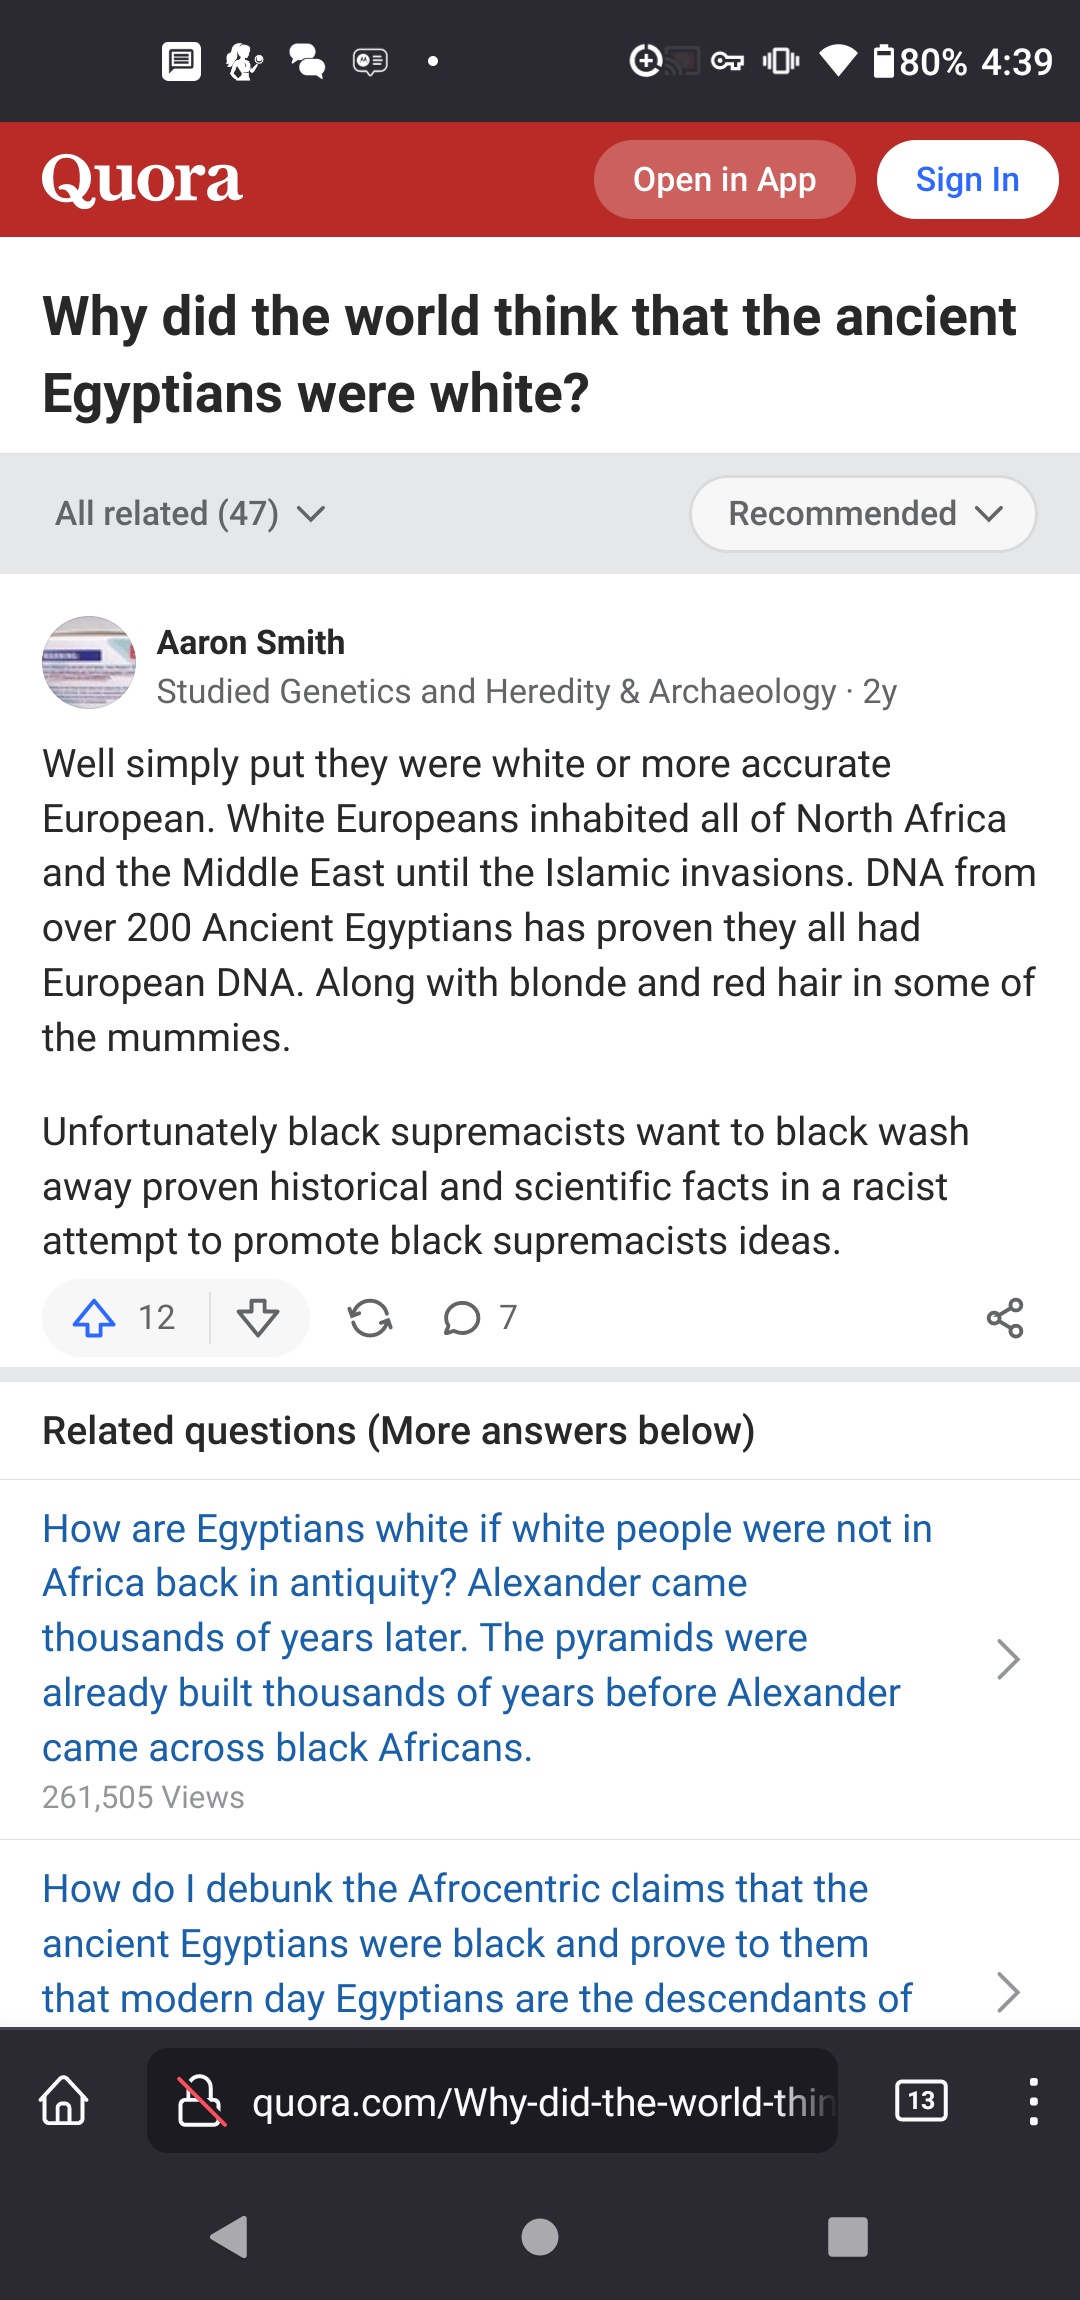Open the Afrocentric claims related question
The image size is (1080, 2300).
[478, 1944]
